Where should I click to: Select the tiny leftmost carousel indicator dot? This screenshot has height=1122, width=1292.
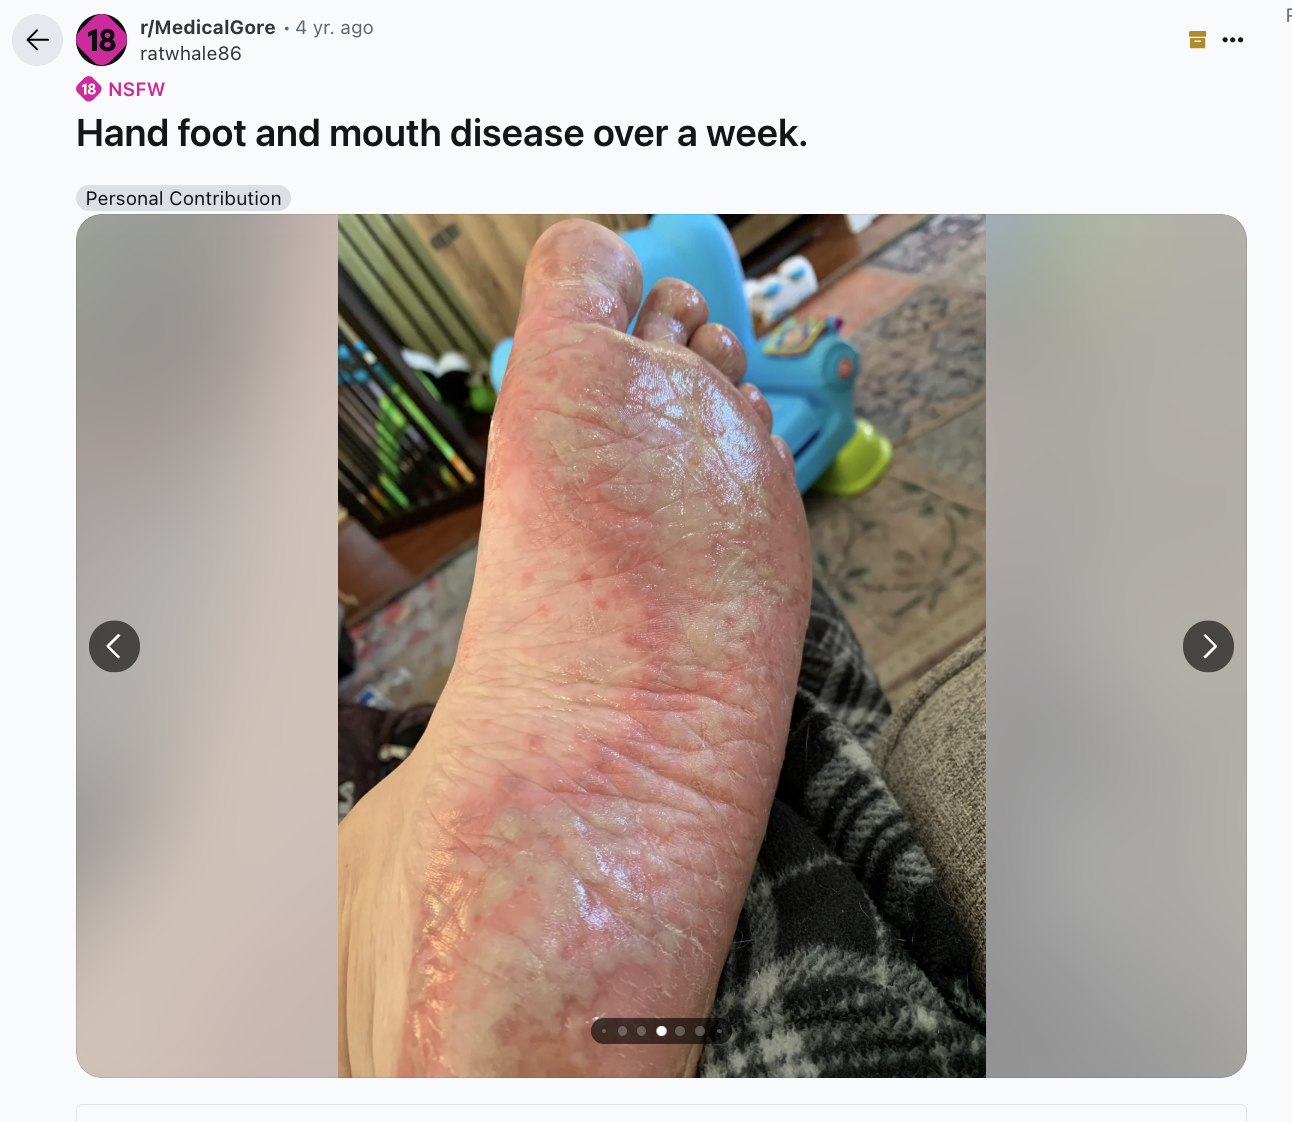click(604, 1031)
